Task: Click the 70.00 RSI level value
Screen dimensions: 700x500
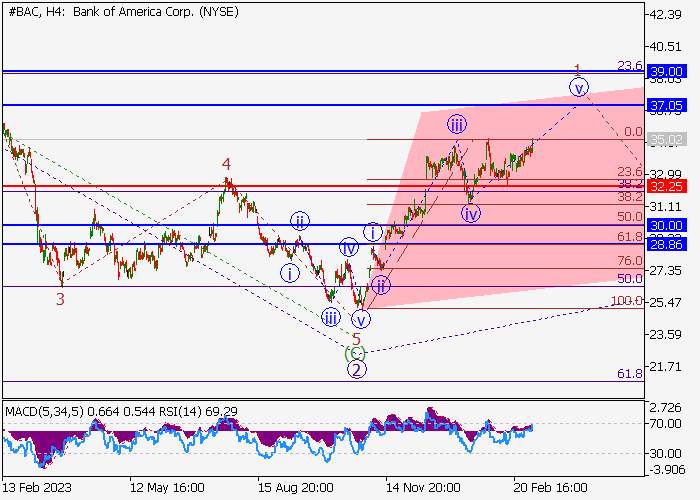Action: [x=665, y=423]
